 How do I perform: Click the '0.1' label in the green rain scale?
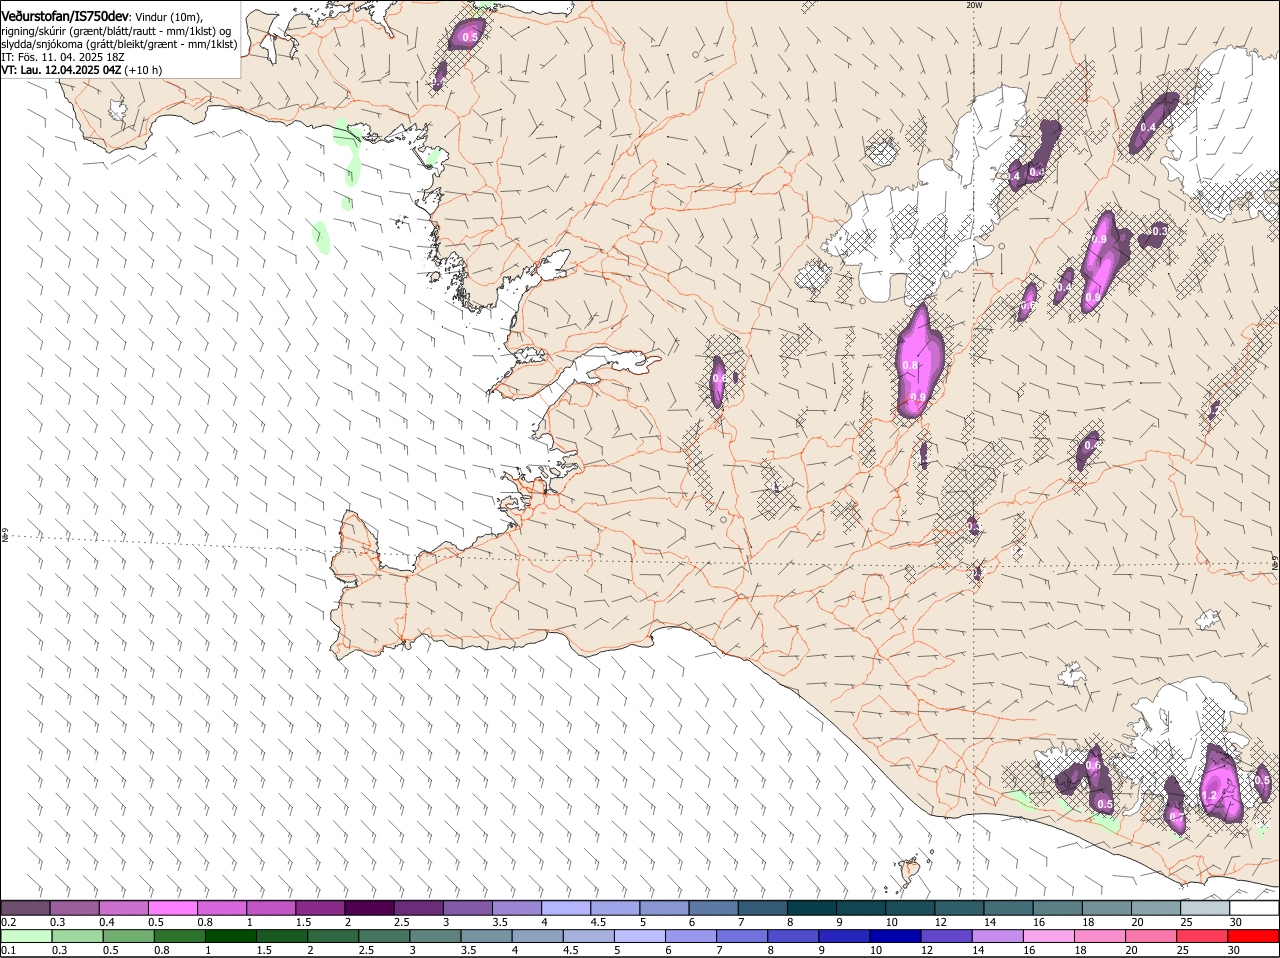[8, 950]
